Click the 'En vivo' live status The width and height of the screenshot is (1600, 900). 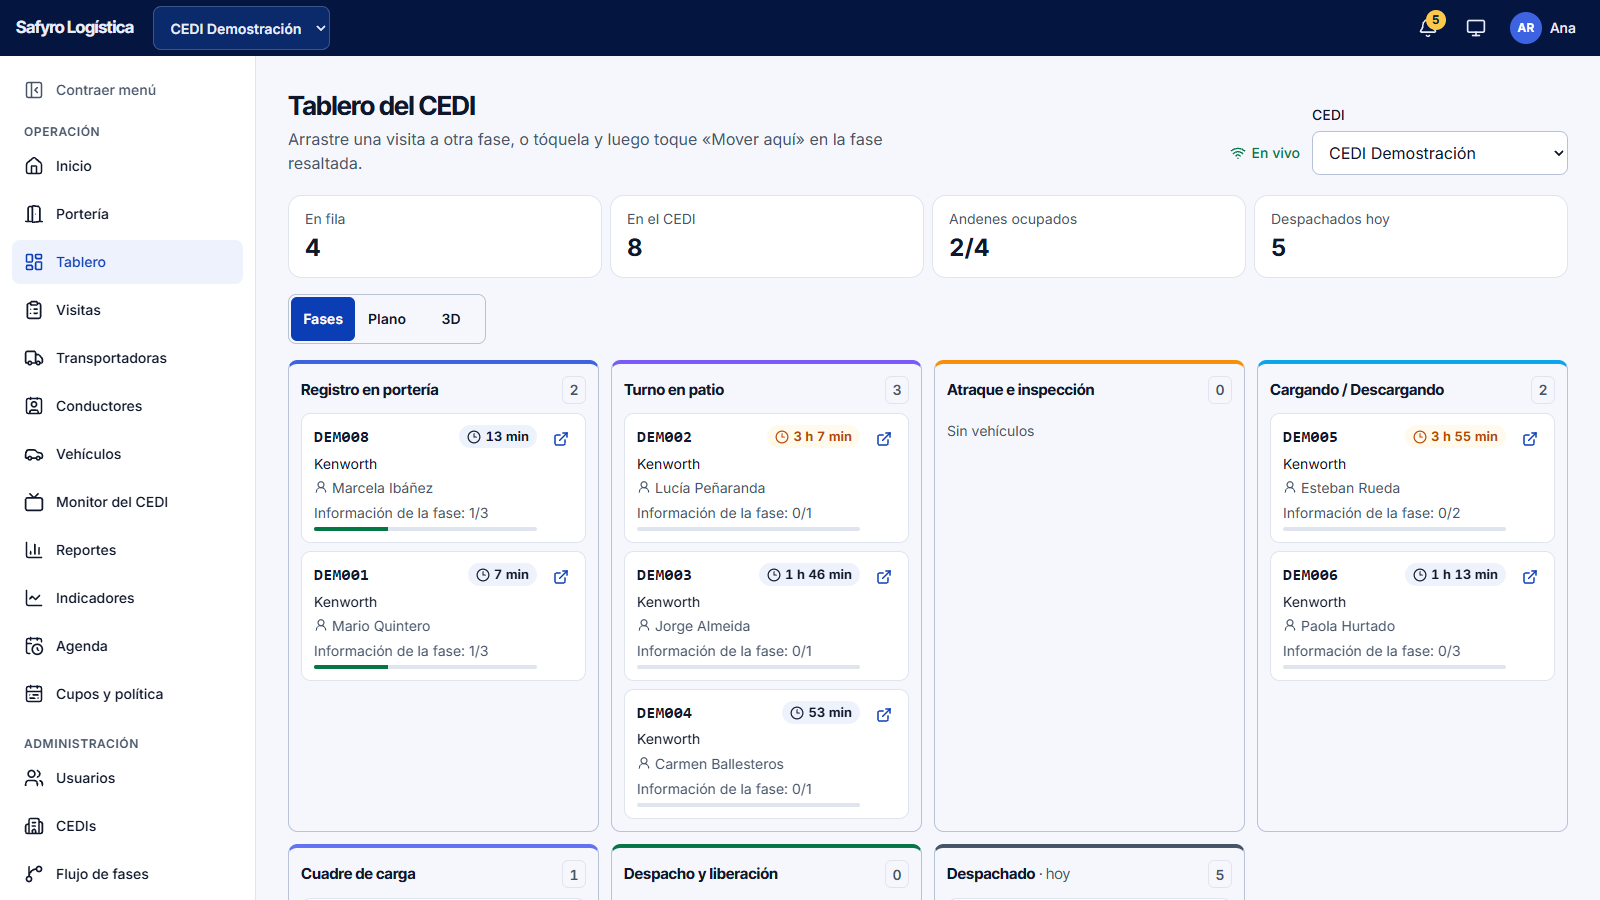pos(1265,153)
